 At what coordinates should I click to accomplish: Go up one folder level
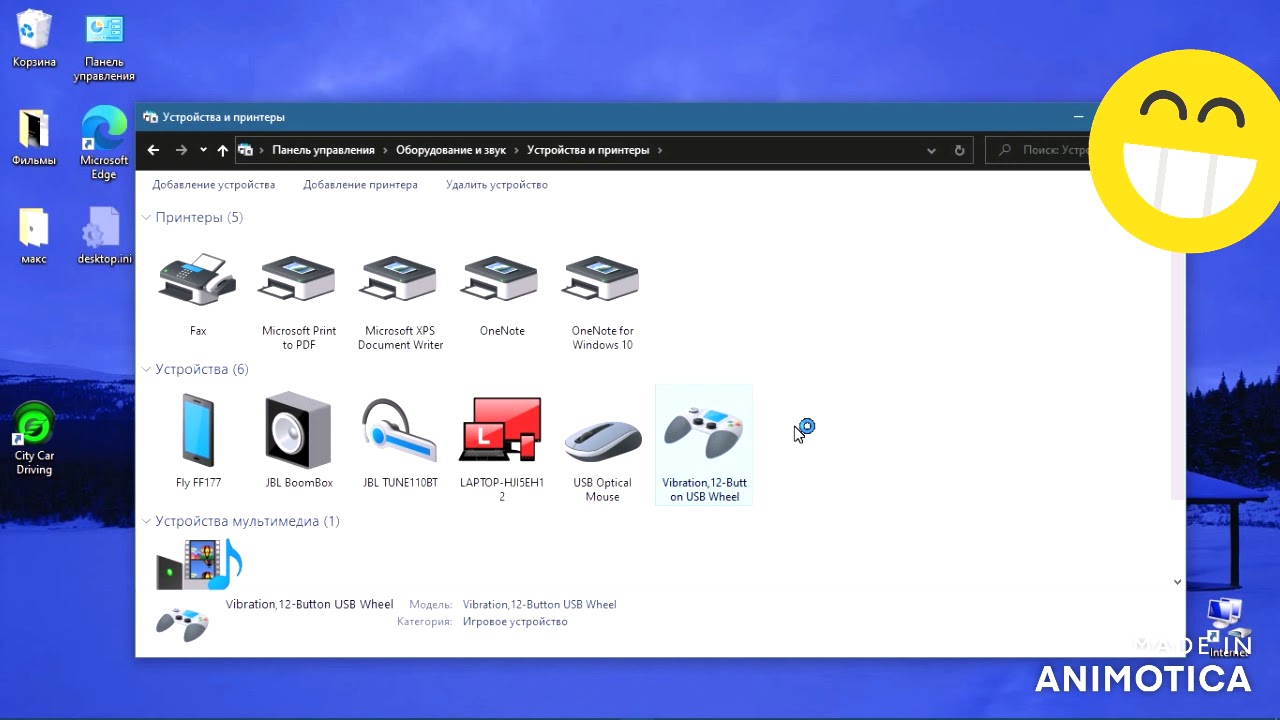point(222,150)
